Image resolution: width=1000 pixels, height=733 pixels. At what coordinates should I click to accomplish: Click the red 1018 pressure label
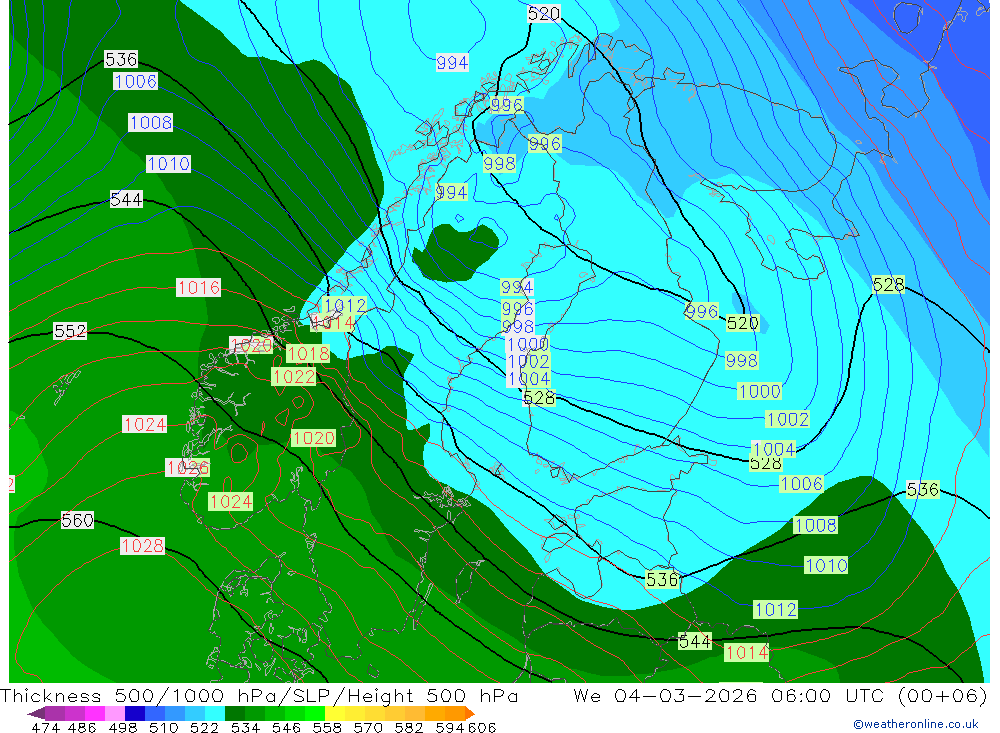pyautogui.click(x=308, y=353)
